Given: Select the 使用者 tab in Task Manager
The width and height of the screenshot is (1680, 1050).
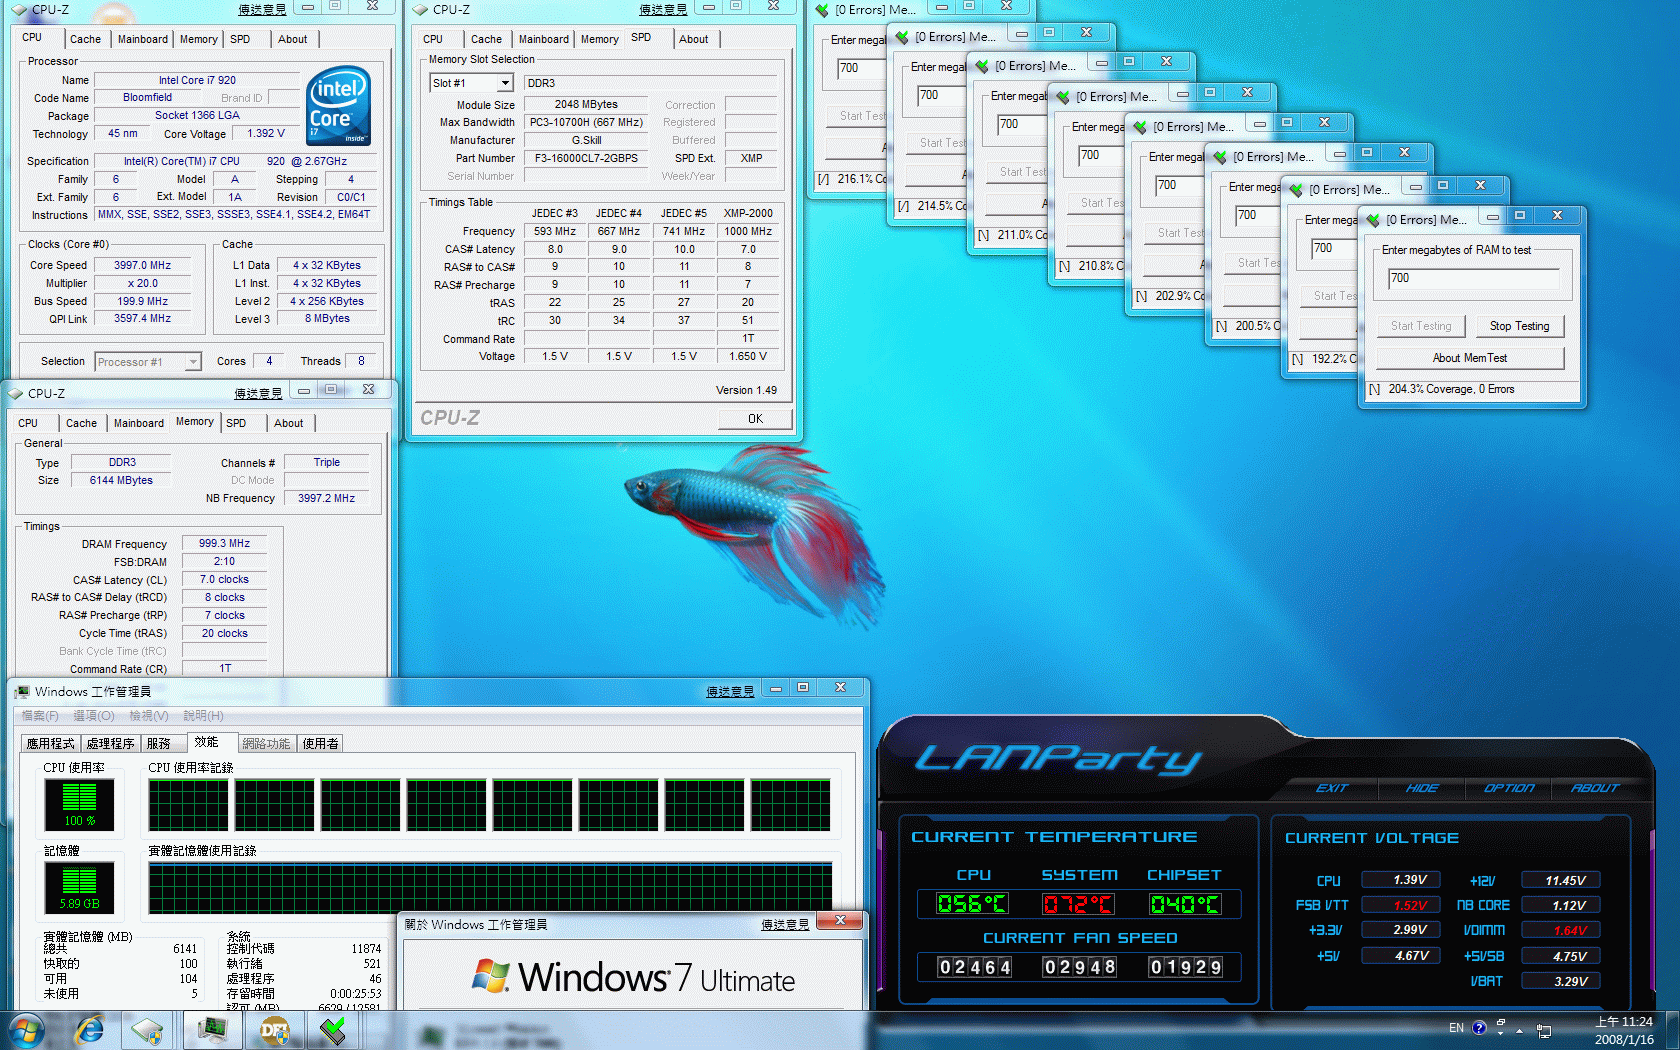Looking at the screenshot, I should [x=320, y=743].
